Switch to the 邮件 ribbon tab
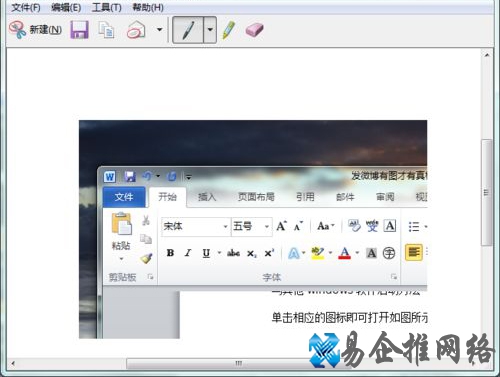The width and height of the screenshot is (500, 377). tap(345, 197)
